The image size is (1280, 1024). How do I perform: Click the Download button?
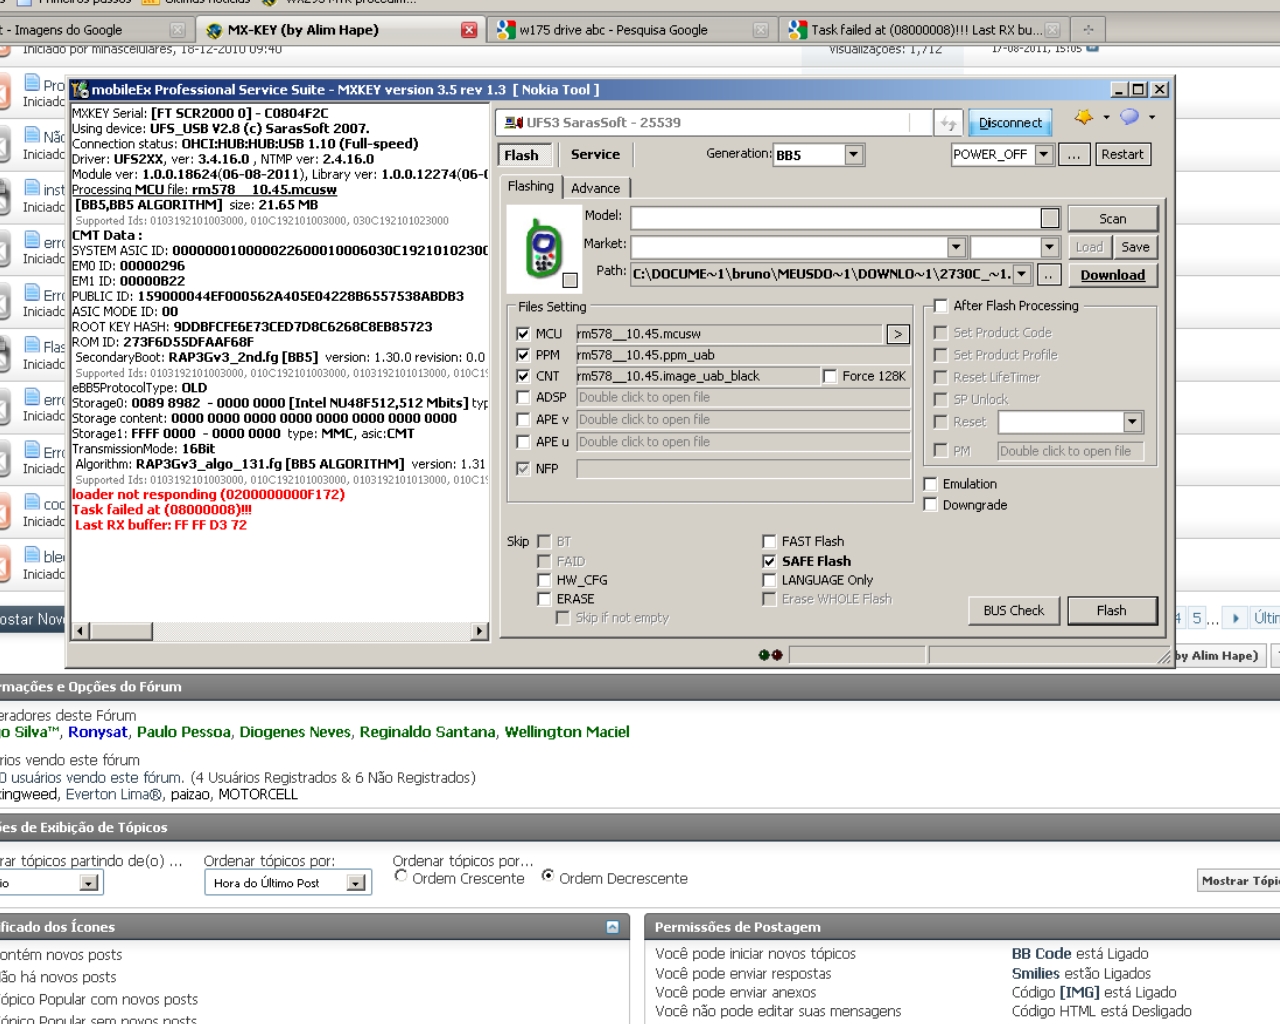coord(1112,275)
